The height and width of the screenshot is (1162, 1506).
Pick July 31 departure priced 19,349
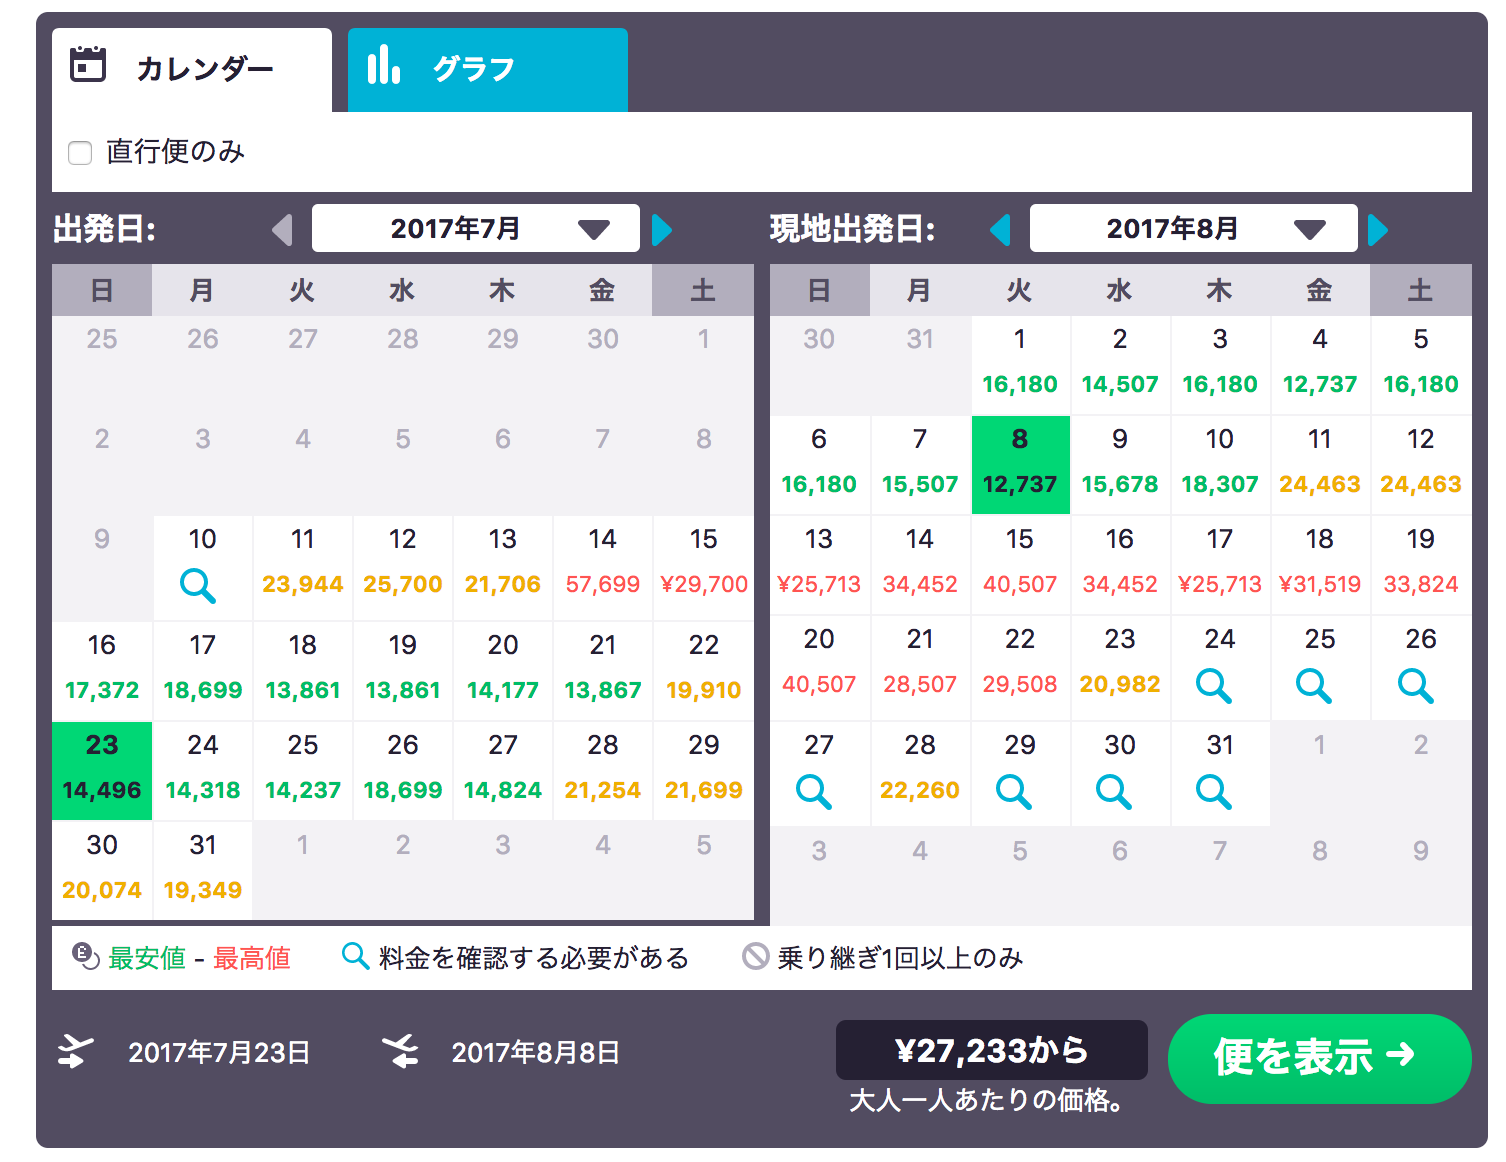click(203, 870)
